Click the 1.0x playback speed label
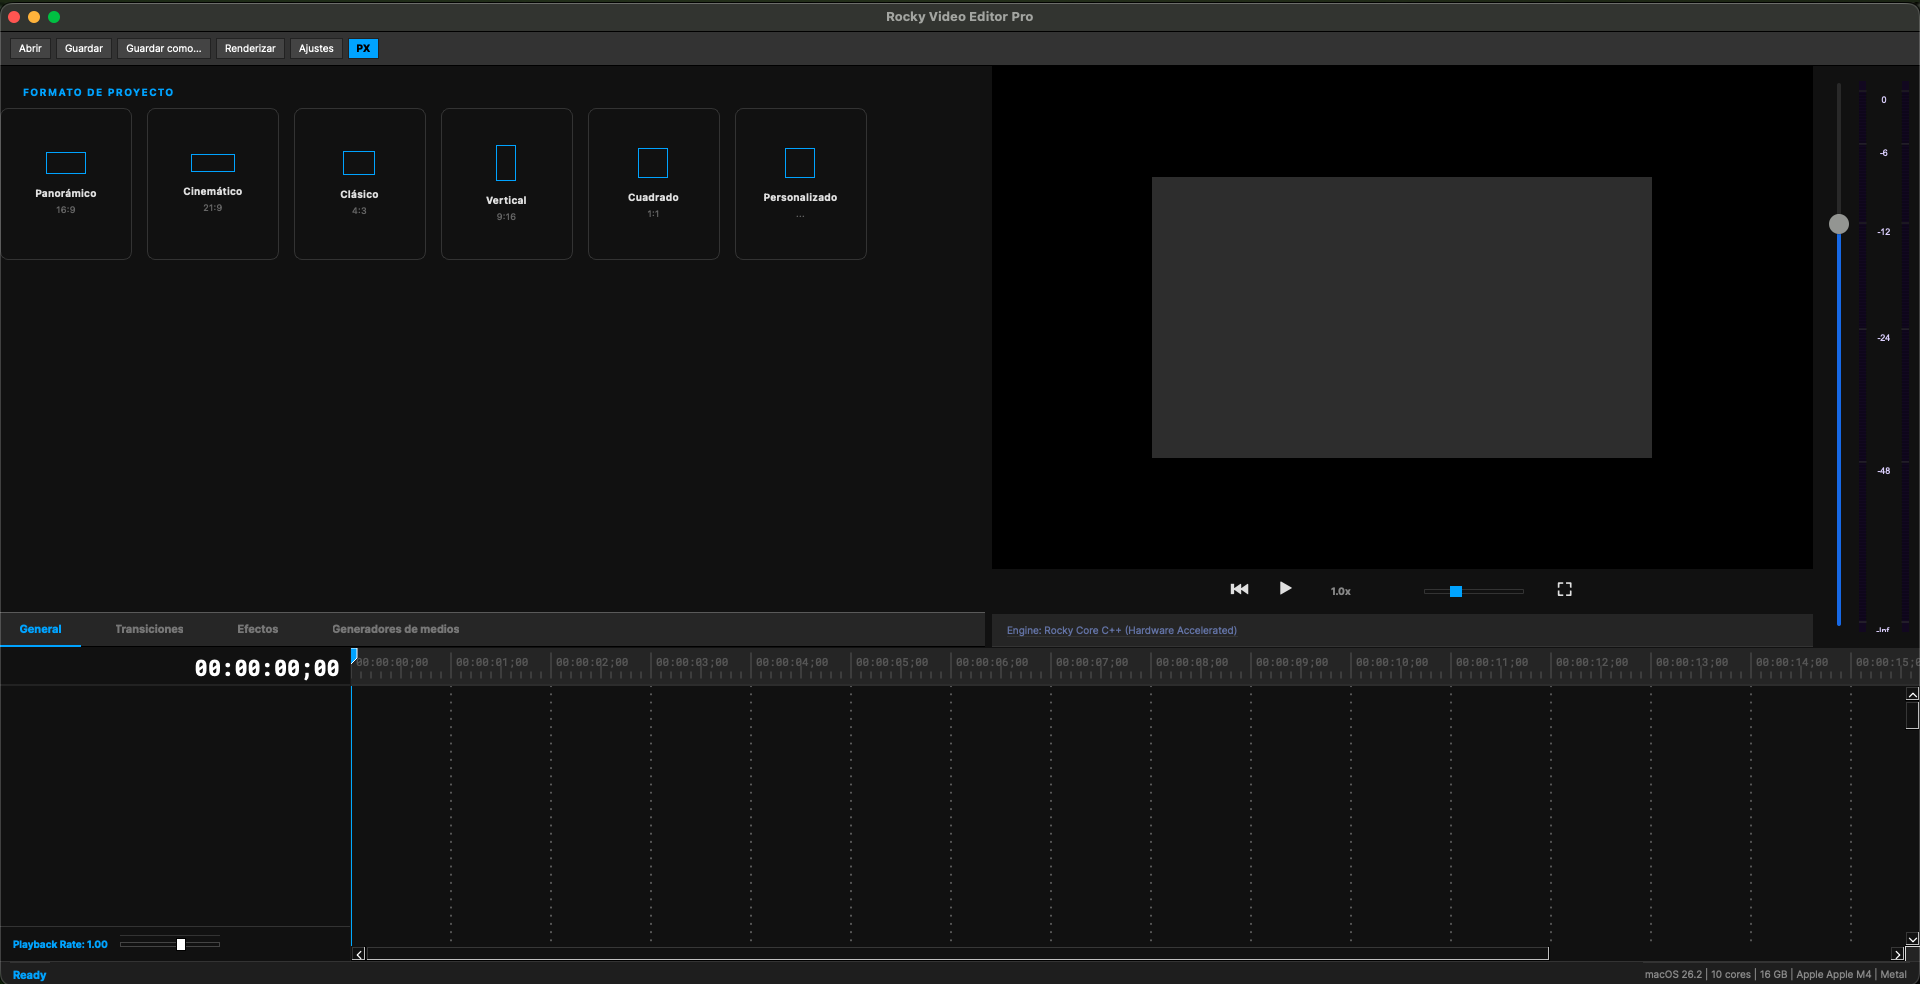1920x984 pixels. point(1341,591)
